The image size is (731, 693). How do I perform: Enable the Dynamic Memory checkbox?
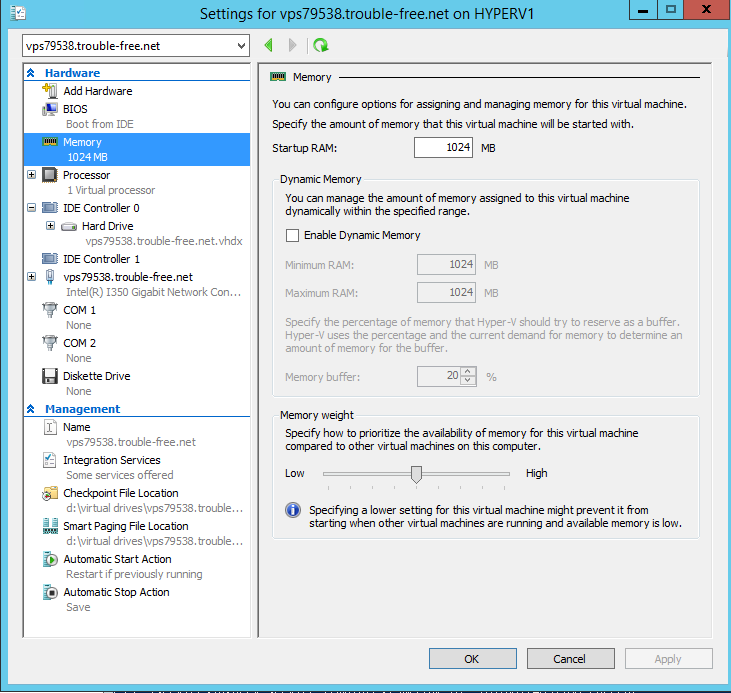coord(292,235)
